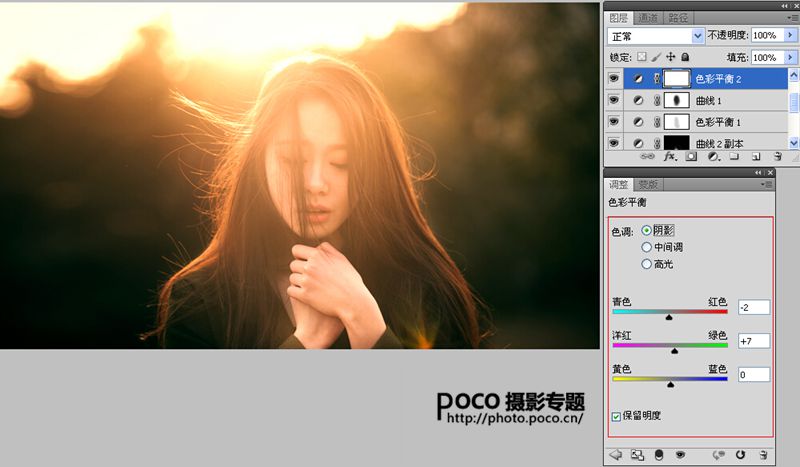
Task: Collapse the Adjustments panel group
Action: [760, 173]
